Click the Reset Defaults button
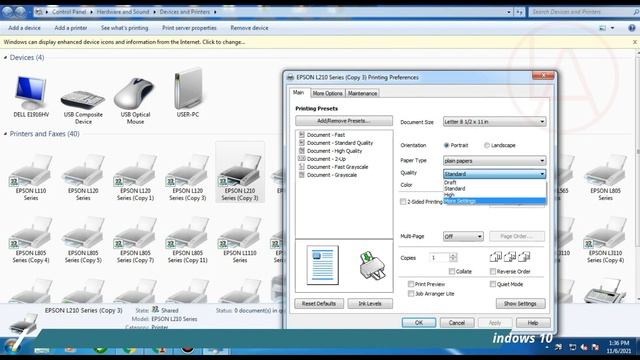Screen dimensions: 640x360 [x=319, y=304]
